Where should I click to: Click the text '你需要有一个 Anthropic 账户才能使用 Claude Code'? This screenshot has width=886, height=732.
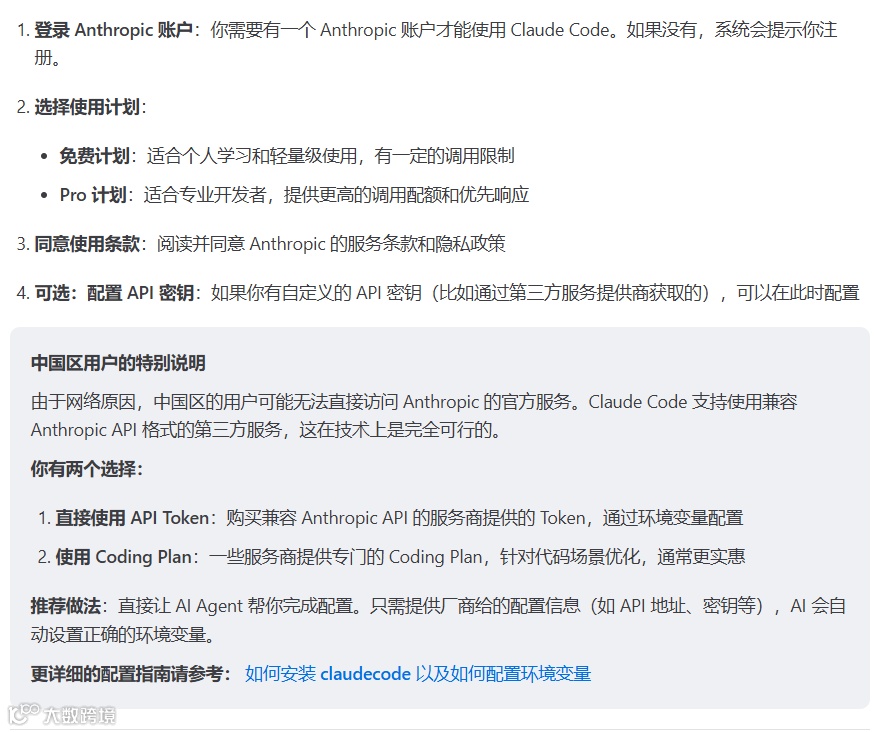coord(410,30)
